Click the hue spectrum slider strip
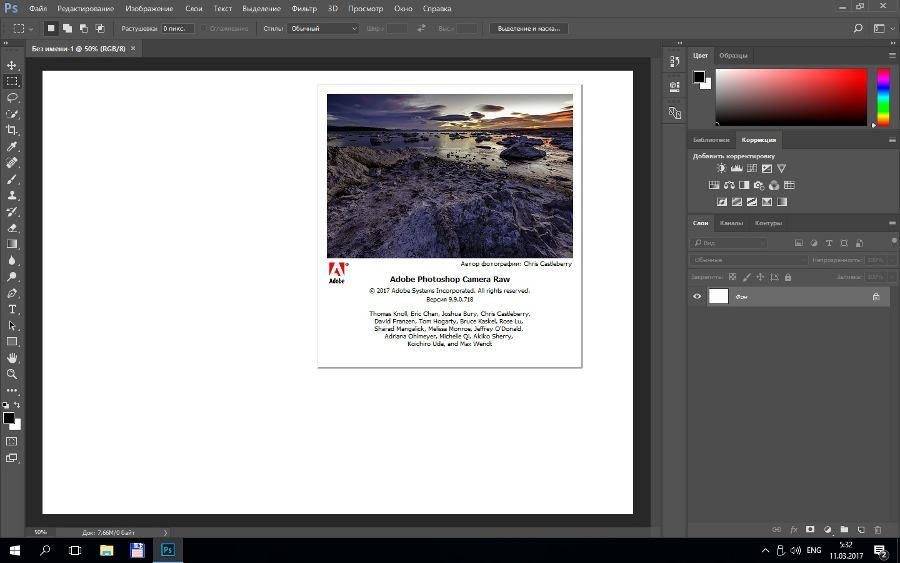 [x=883, y=97]
